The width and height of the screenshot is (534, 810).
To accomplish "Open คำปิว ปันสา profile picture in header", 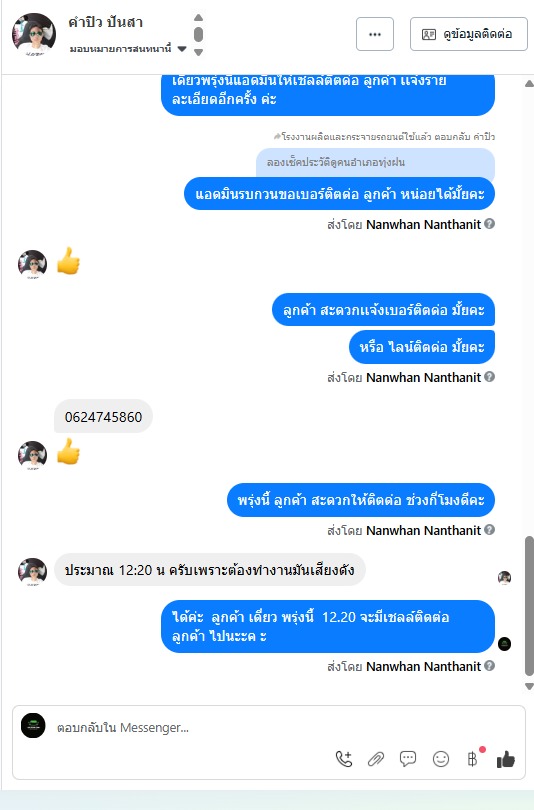I will coord(34,35).
